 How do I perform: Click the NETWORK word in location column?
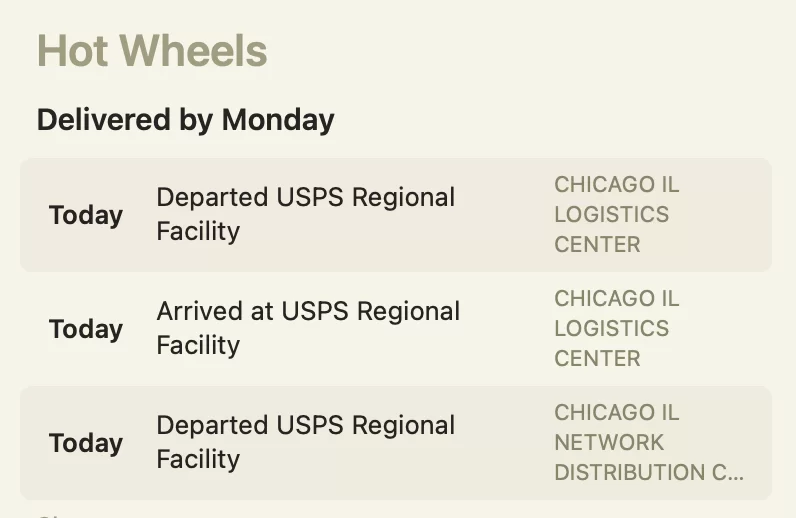609,442
